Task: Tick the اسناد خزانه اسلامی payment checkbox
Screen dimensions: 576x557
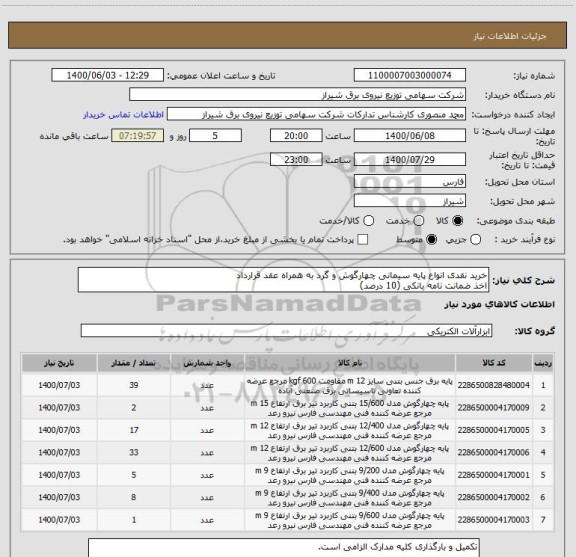Action: [x=363, y=240]
